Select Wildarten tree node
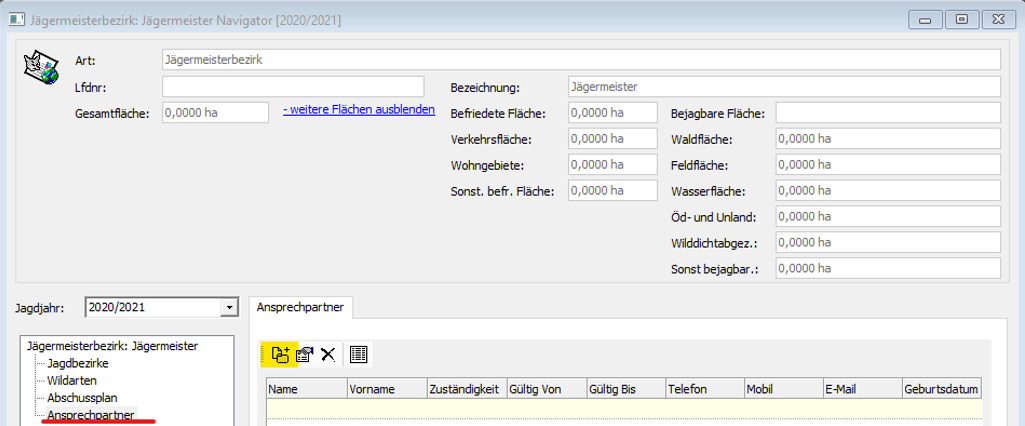1025x426 pixels. tap(73, 380)
